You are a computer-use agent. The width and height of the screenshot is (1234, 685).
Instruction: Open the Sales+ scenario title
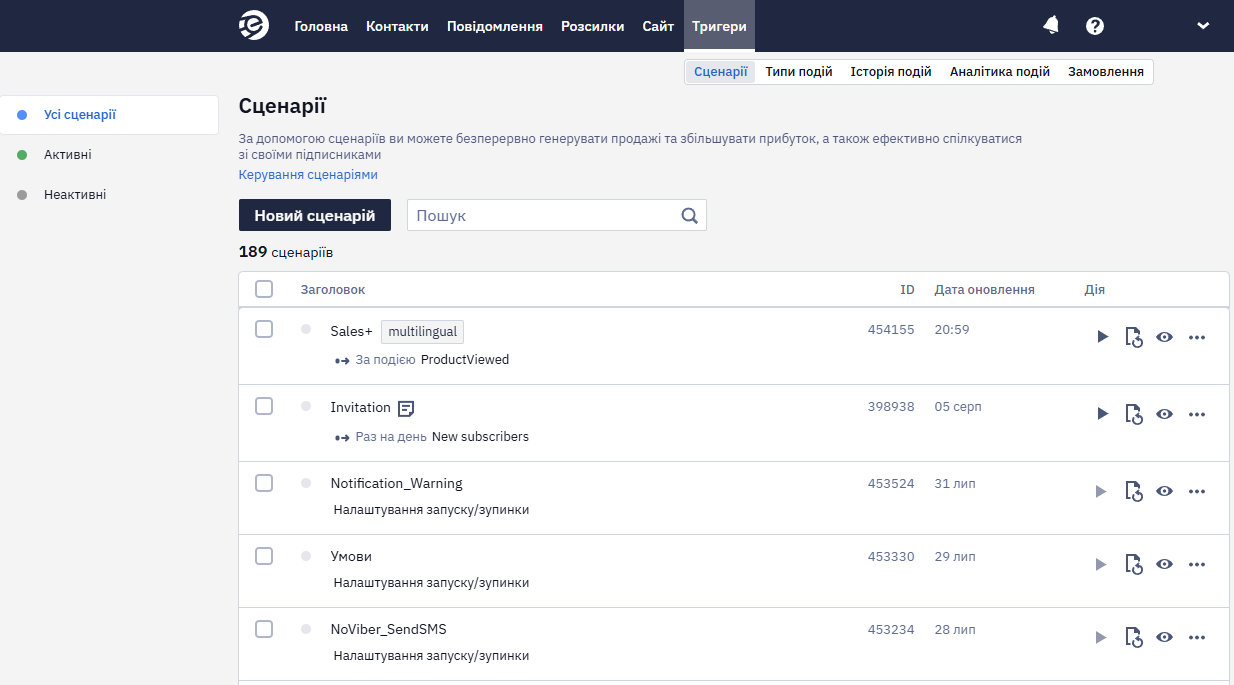point(351,332)
